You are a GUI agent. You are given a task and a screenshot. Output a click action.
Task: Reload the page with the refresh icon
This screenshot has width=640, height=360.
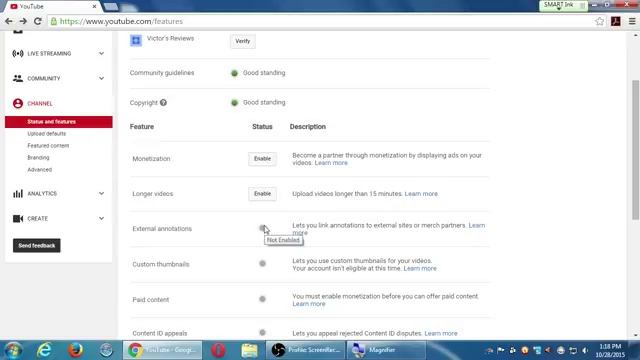(x=38, y=21)
